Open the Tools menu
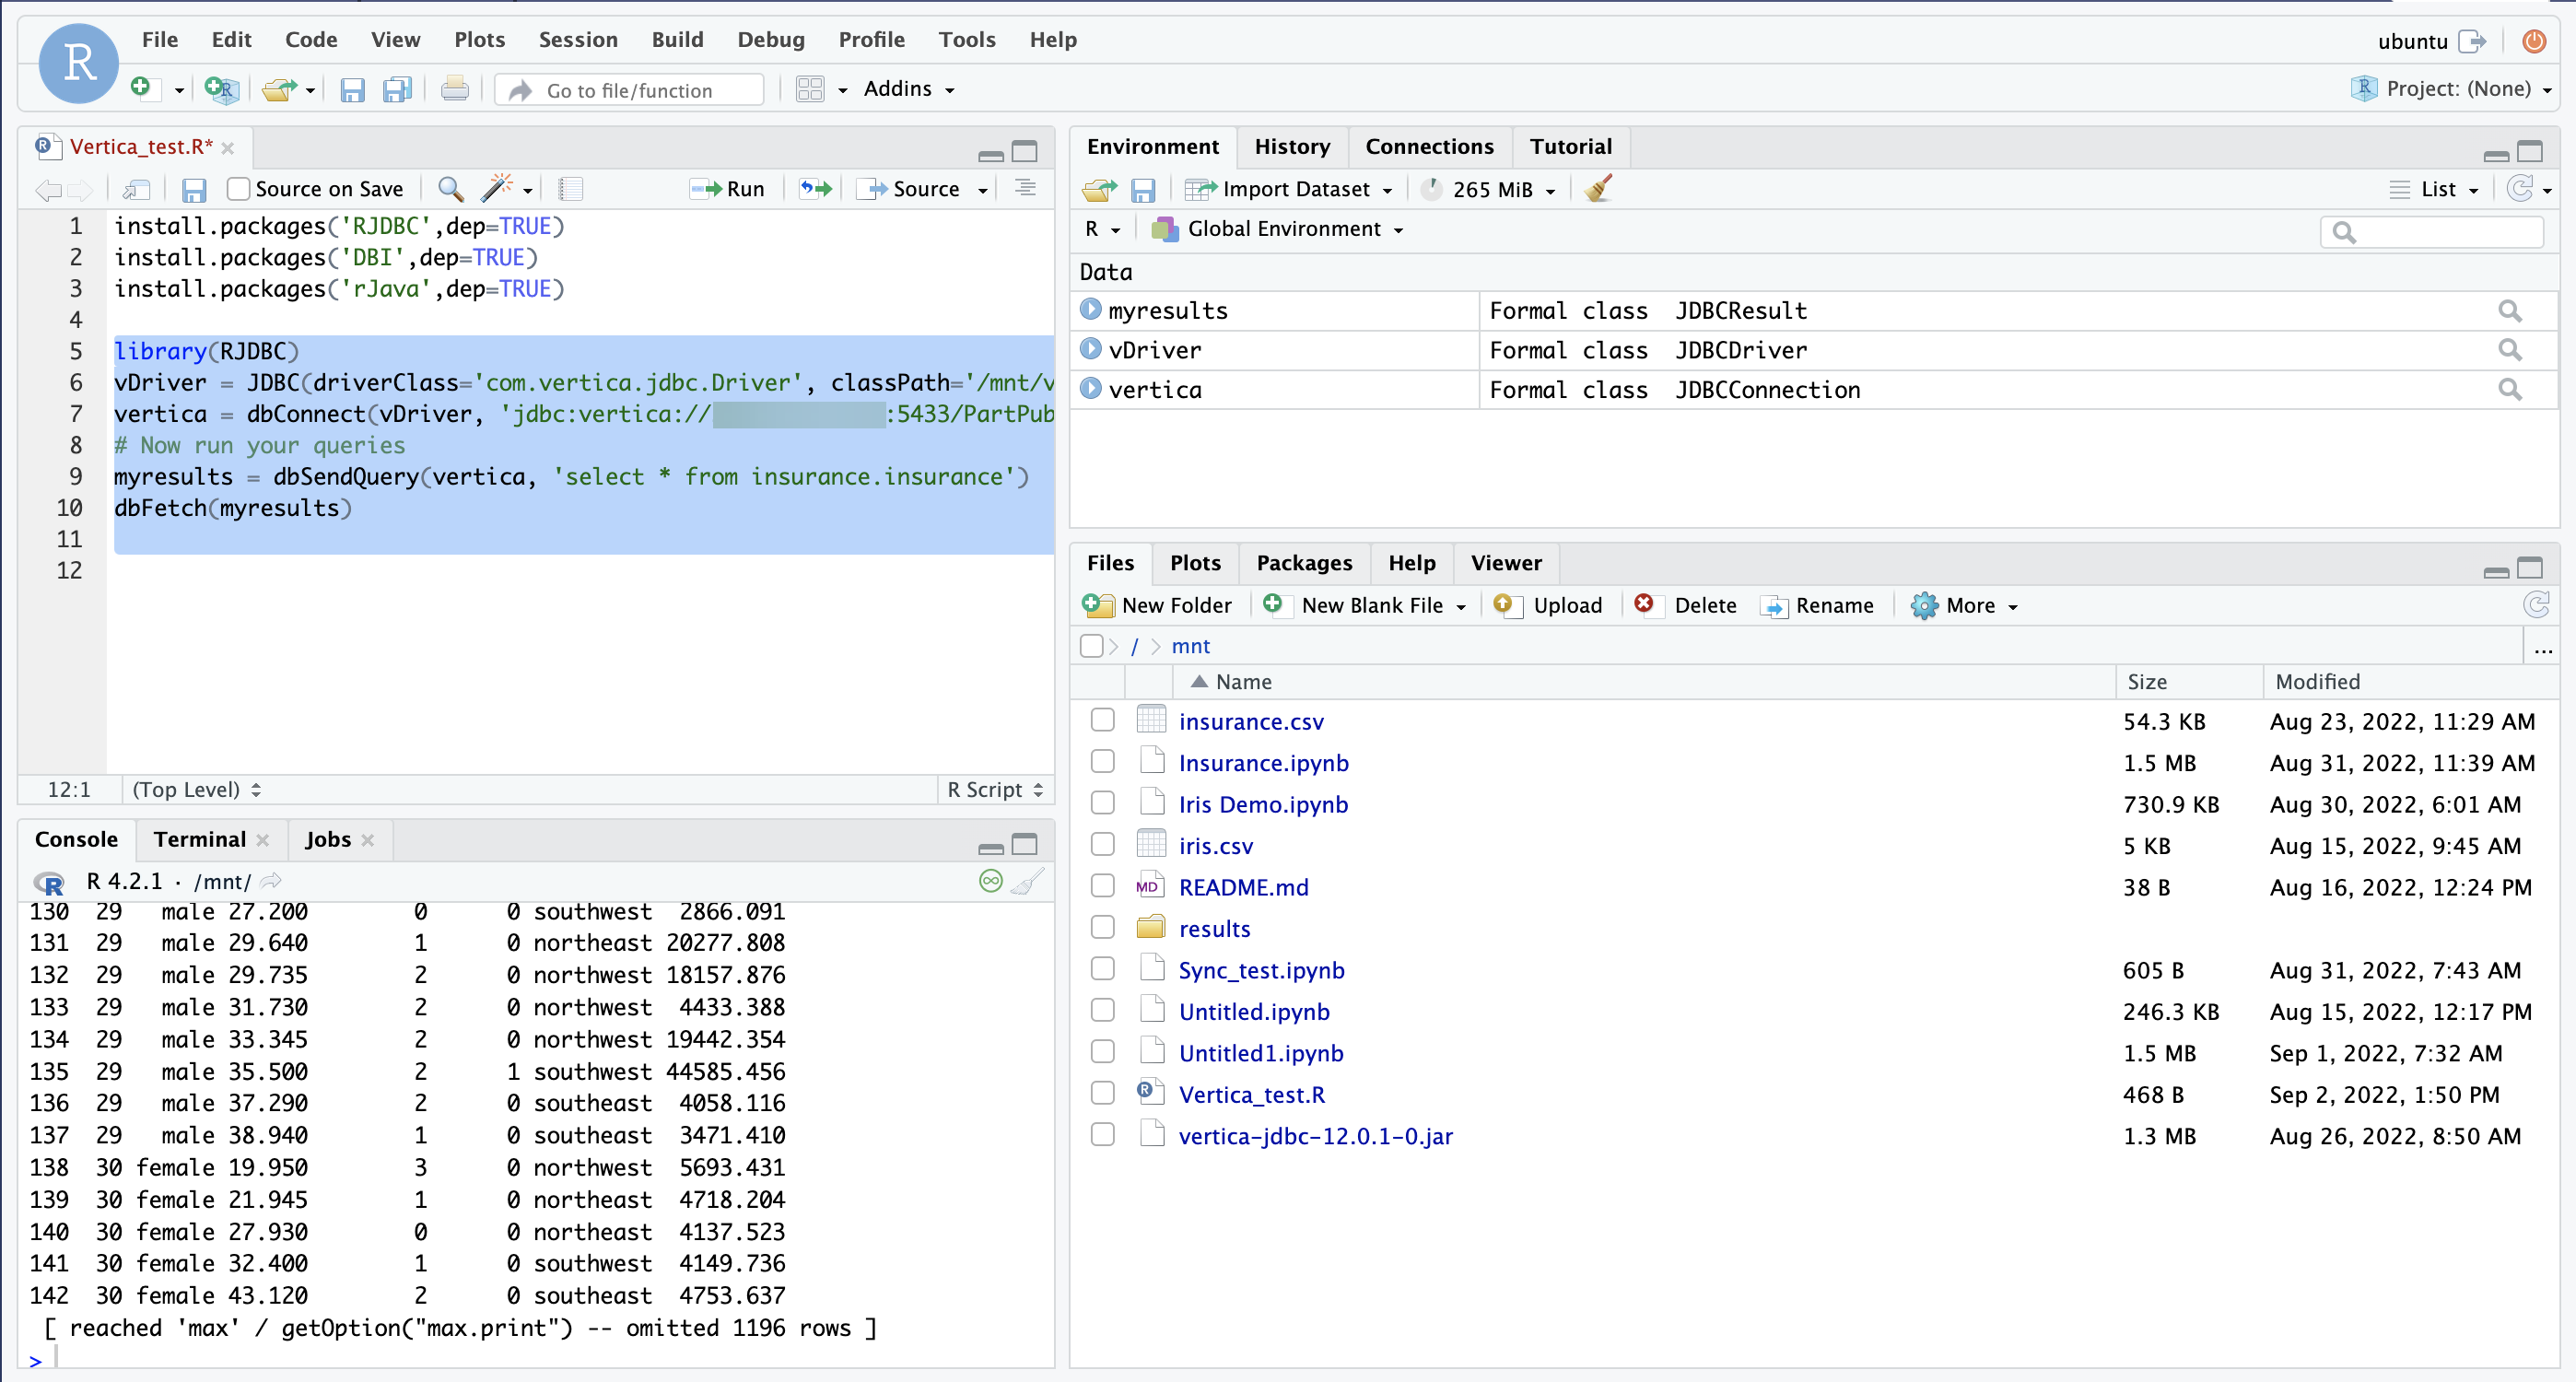 click(x=966, y=40)
